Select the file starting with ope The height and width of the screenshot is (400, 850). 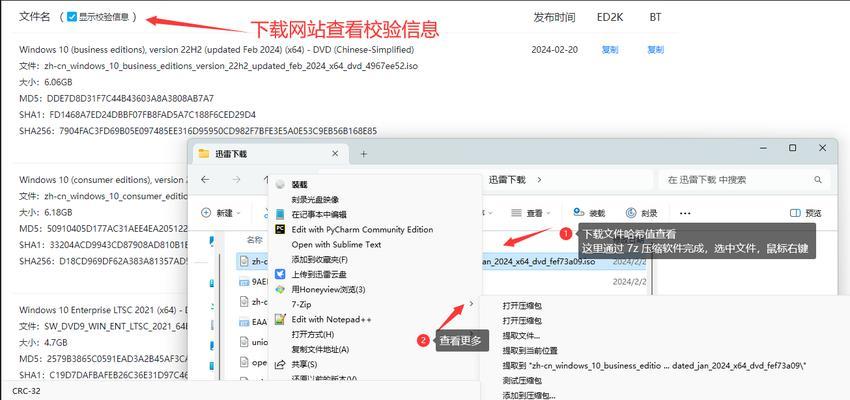[x=253, y=363]
